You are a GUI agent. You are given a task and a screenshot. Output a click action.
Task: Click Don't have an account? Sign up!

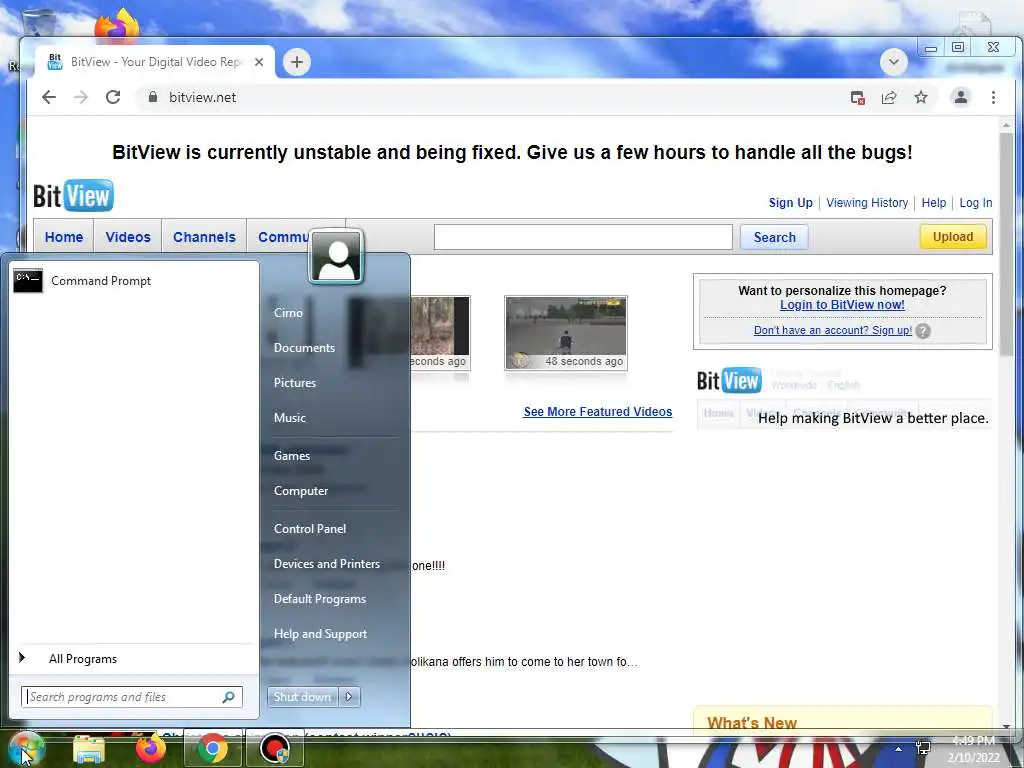833,330
